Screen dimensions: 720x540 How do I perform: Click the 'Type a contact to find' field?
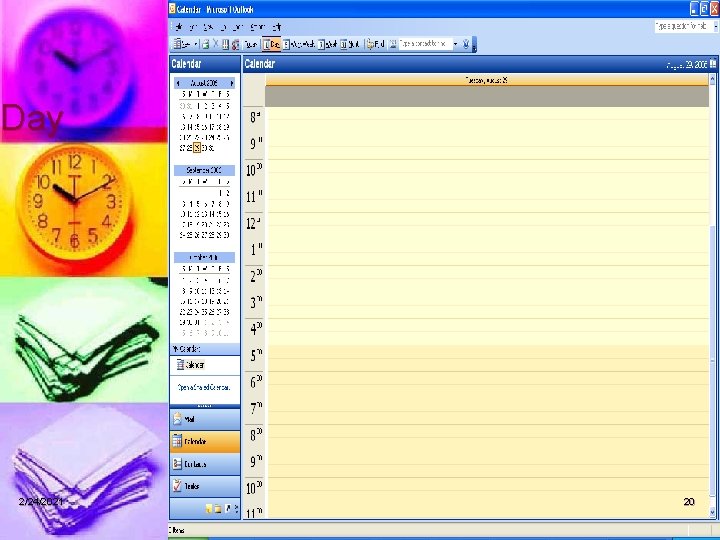coord(425,44)
